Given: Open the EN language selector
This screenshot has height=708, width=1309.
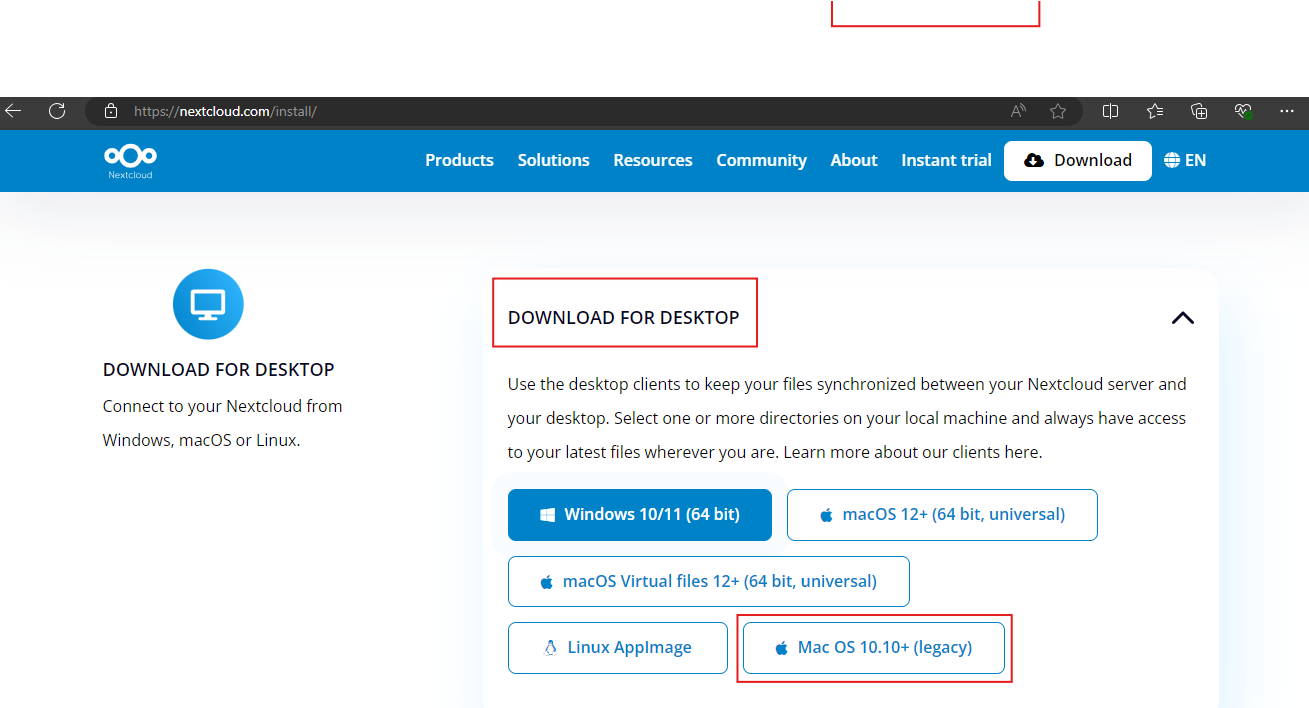Looking at the screenshot, I should pos(1185,160).
